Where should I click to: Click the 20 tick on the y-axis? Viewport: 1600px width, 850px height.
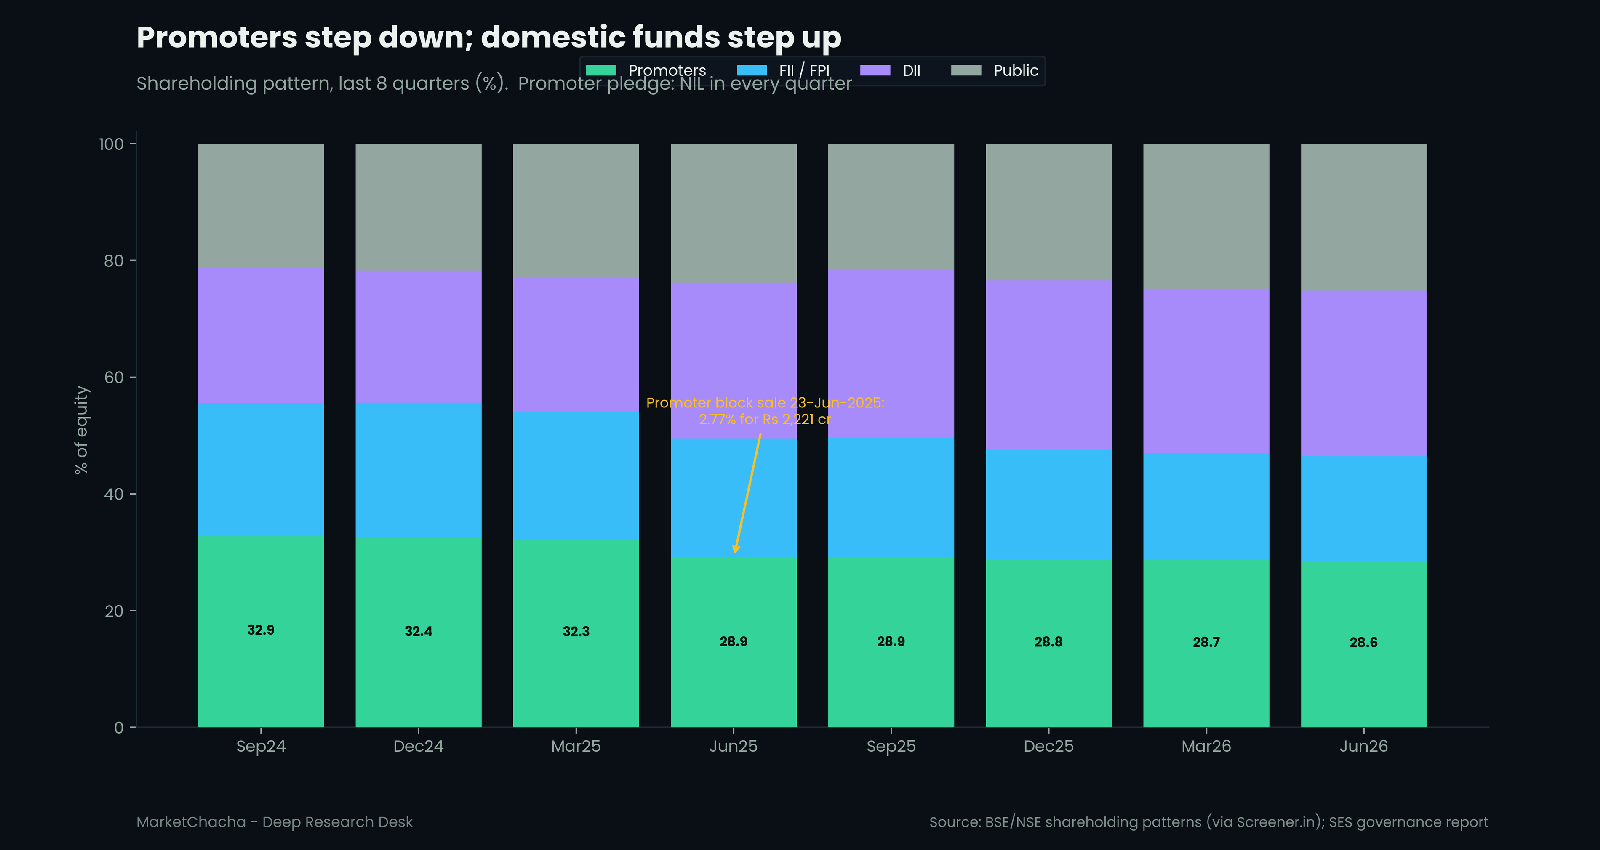pyautogui.click(x=114, y=611)
